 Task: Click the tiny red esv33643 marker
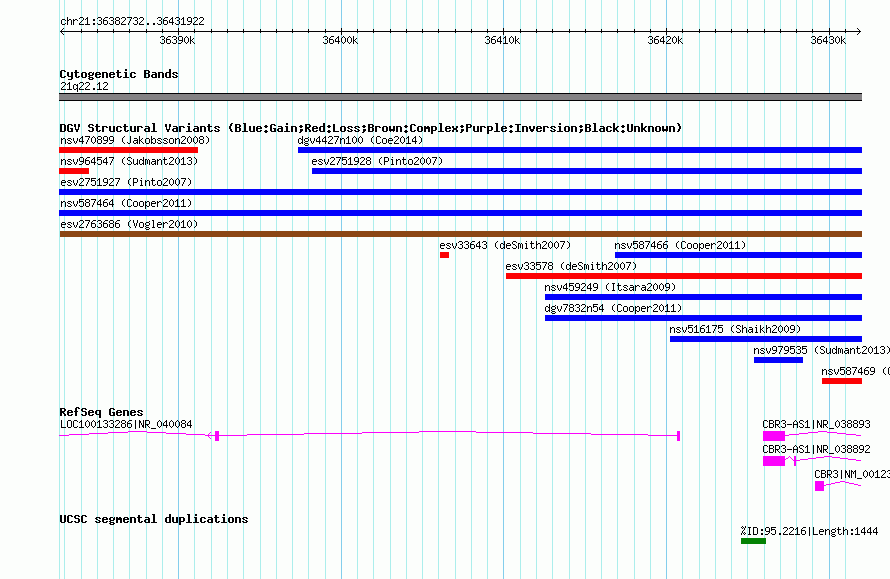[444, 255]
